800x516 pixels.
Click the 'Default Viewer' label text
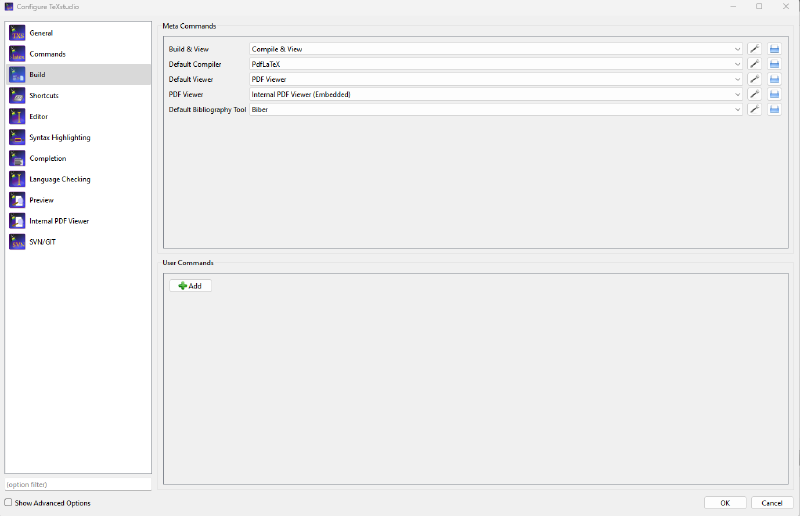pyautogui.click(x=191, y=79)
